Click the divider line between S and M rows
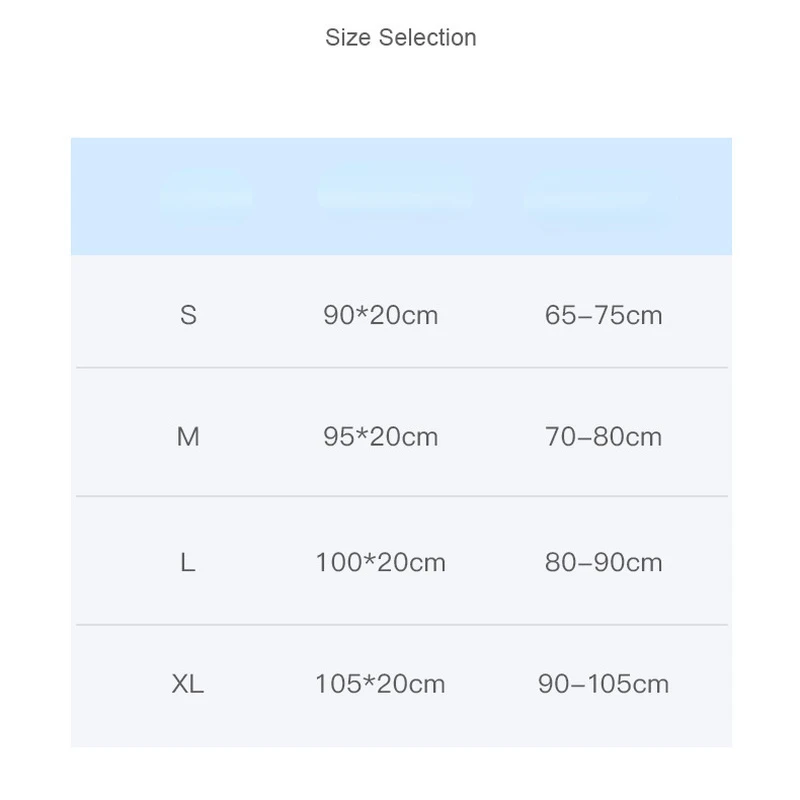 click(x=400, y=368)
